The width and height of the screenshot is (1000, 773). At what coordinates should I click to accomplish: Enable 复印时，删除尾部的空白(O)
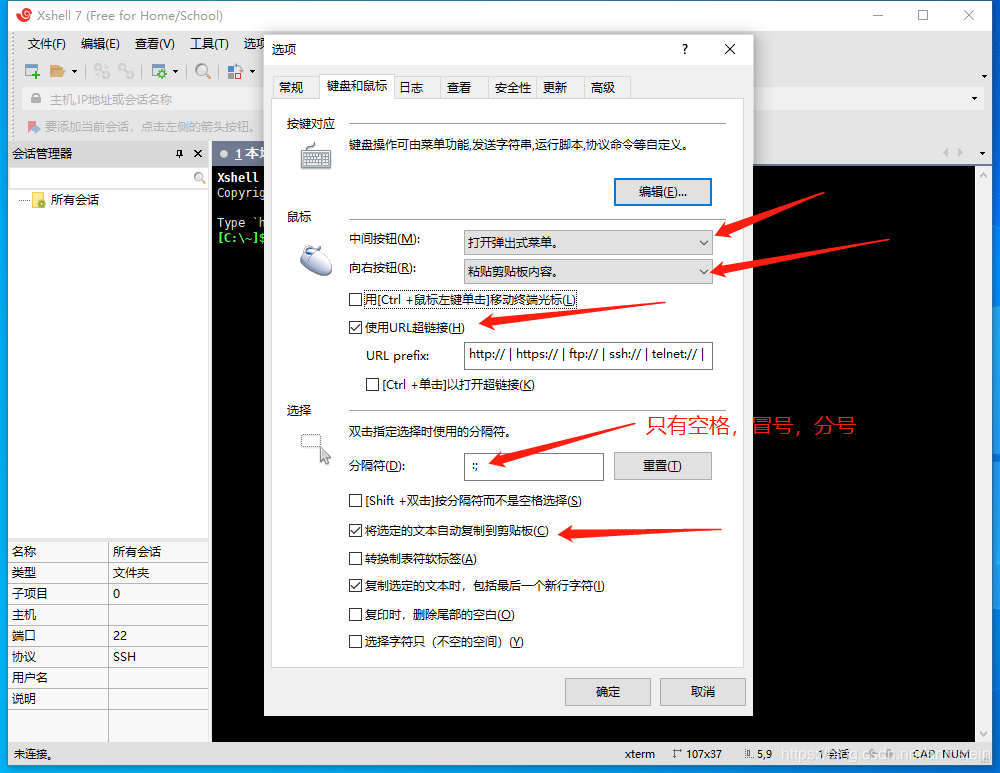click(355, 614)
